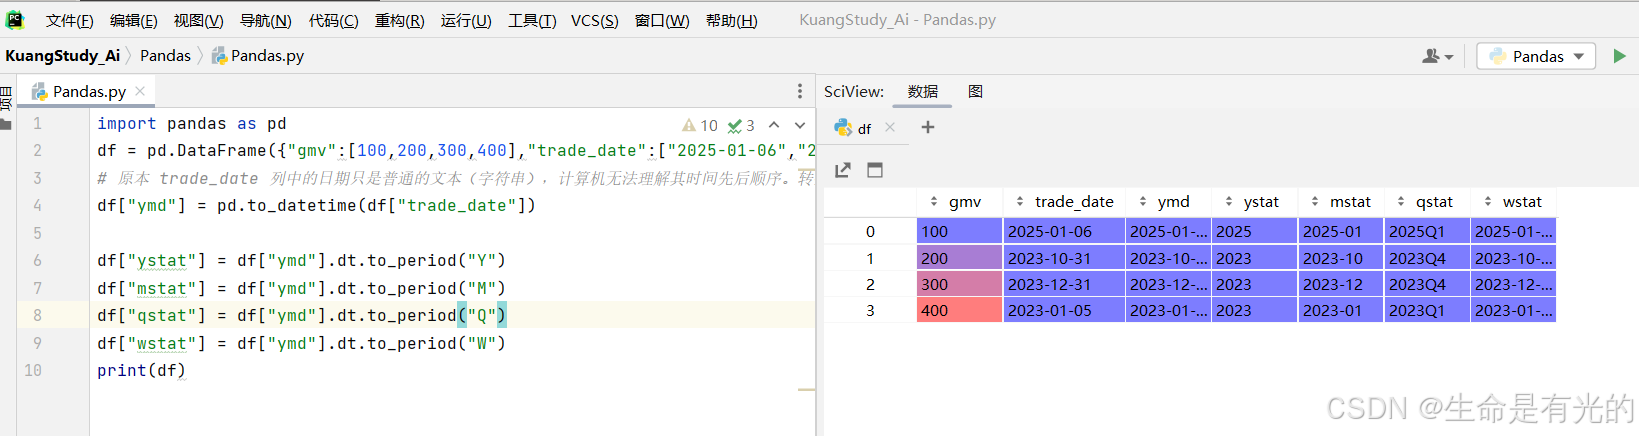Open df in external window icon

tap(843, 170)
